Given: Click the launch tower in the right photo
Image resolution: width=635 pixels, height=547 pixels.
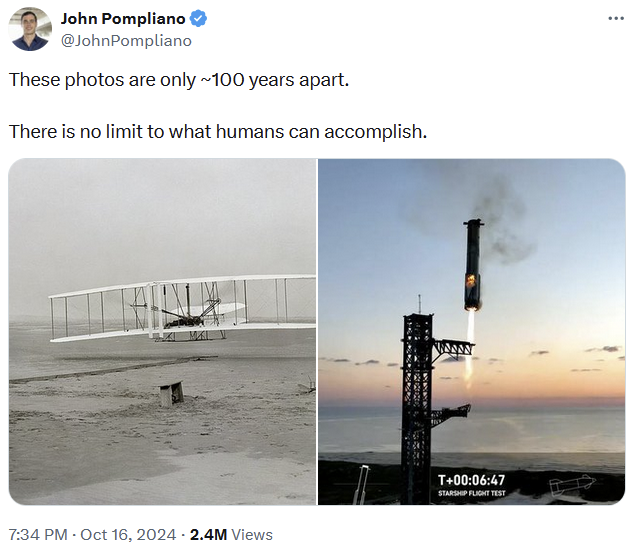Looking at the screenshot, I should 416,400.
